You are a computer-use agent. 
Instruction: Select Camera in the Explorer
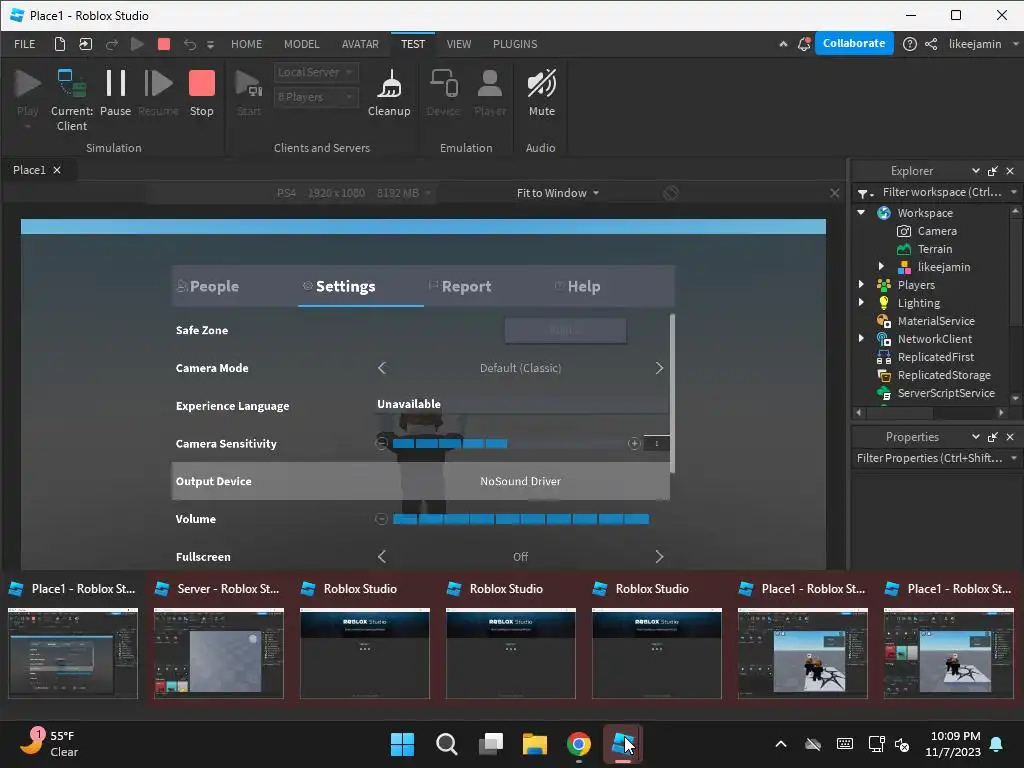click(x=936, y=231)
